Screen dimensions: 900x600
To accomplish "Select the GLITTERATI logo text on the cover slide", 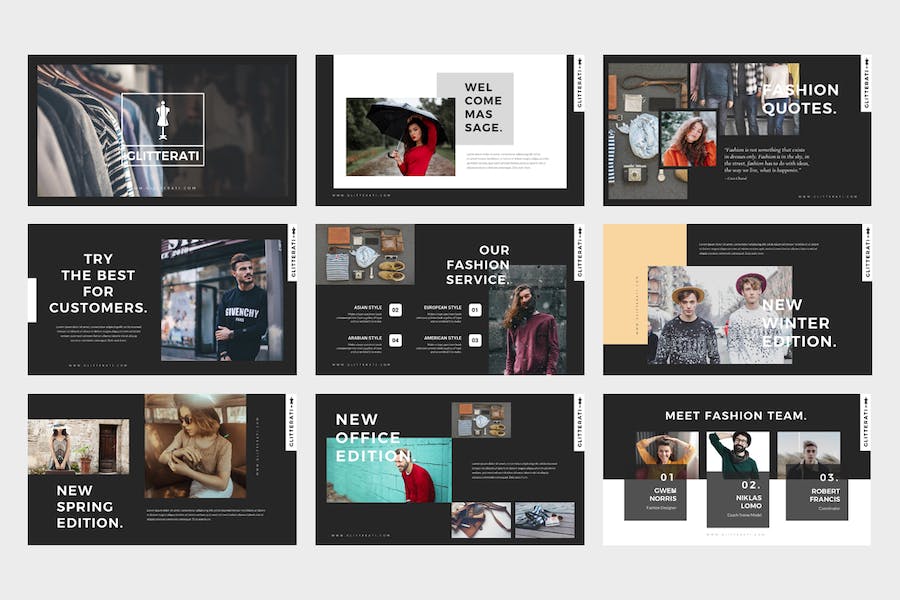I will point(163,156).
